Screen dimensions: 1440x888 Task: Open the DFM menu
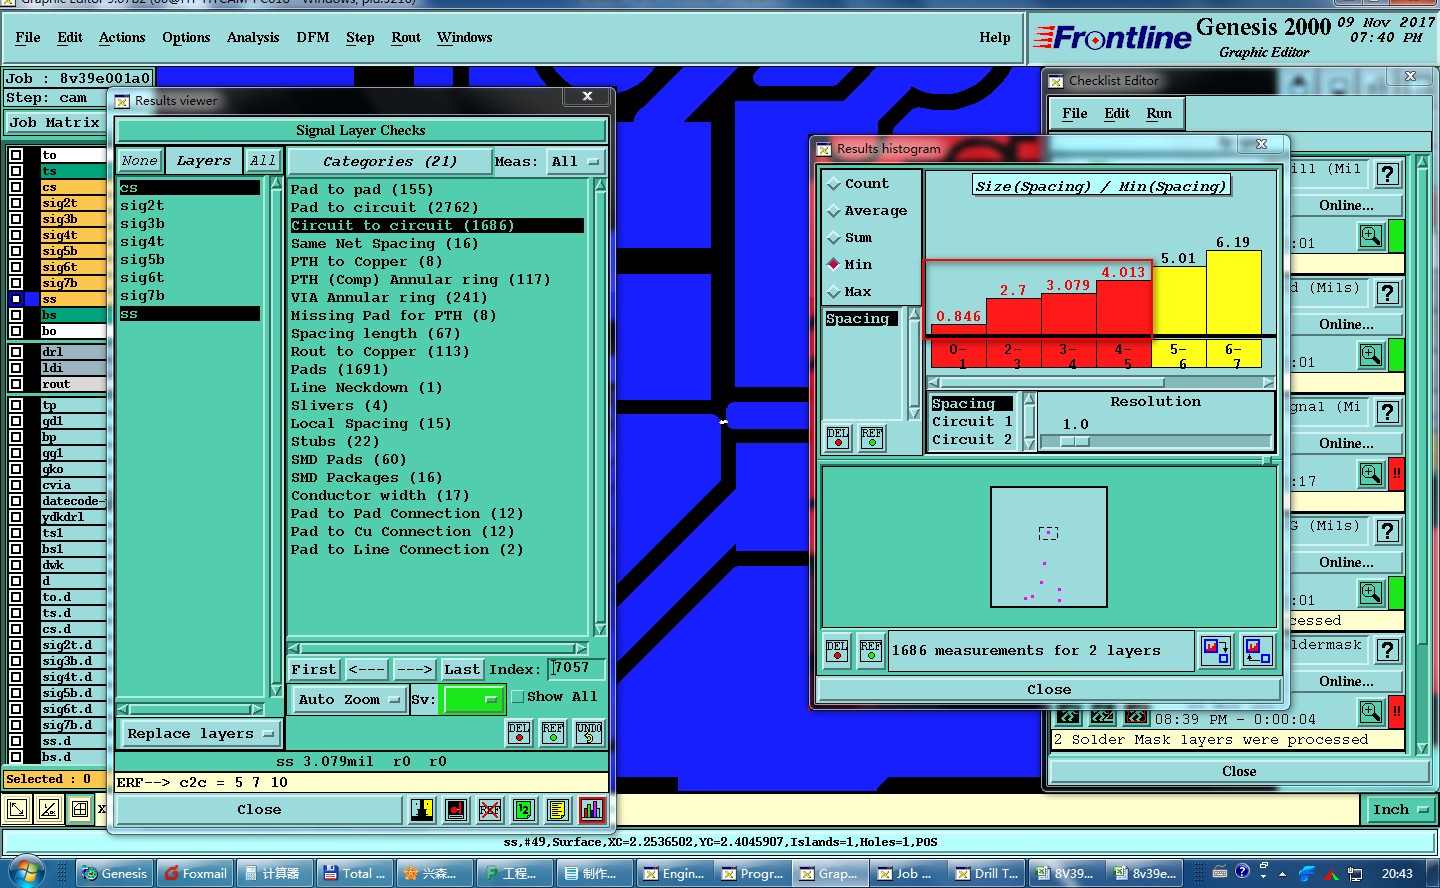[313, 38]
